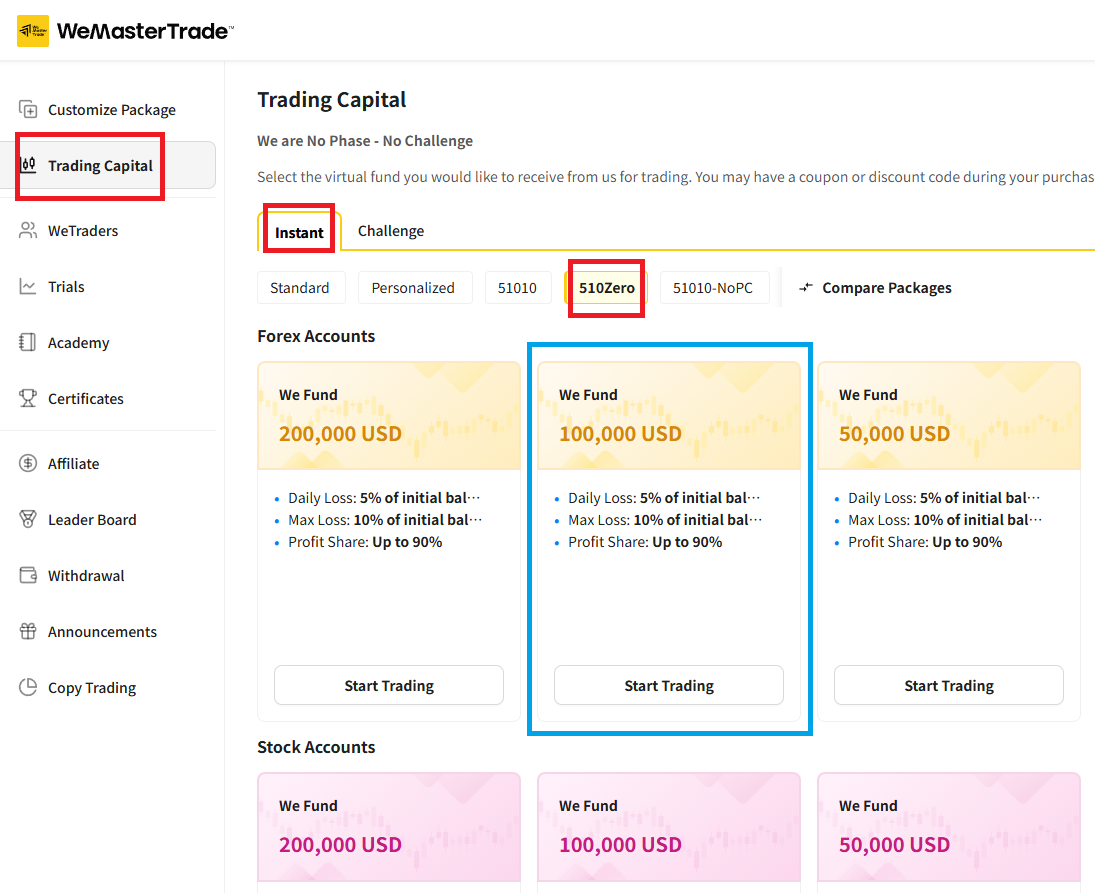The width and height of the screenshot is (1095, 893).
Task: Select the 51010 package type
Action: click(x=517, y=288)
